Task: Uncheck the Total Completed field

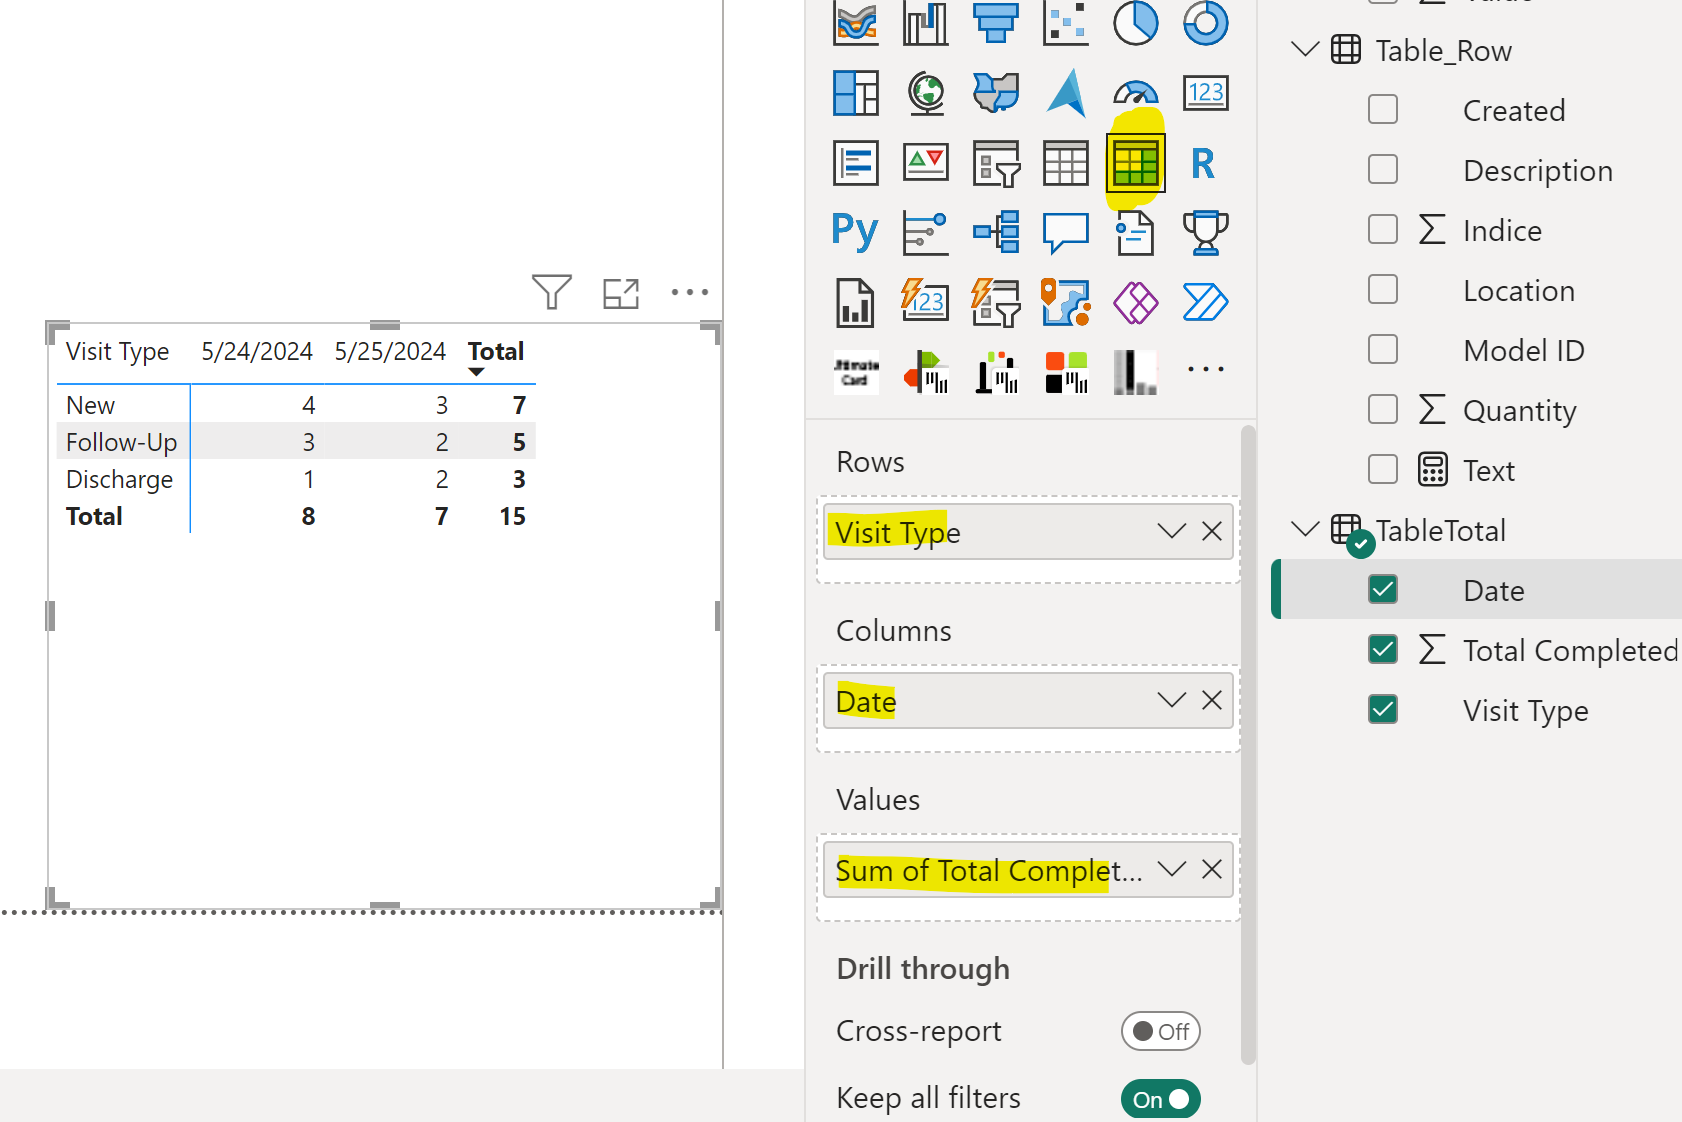Action: click(1383, 649)
